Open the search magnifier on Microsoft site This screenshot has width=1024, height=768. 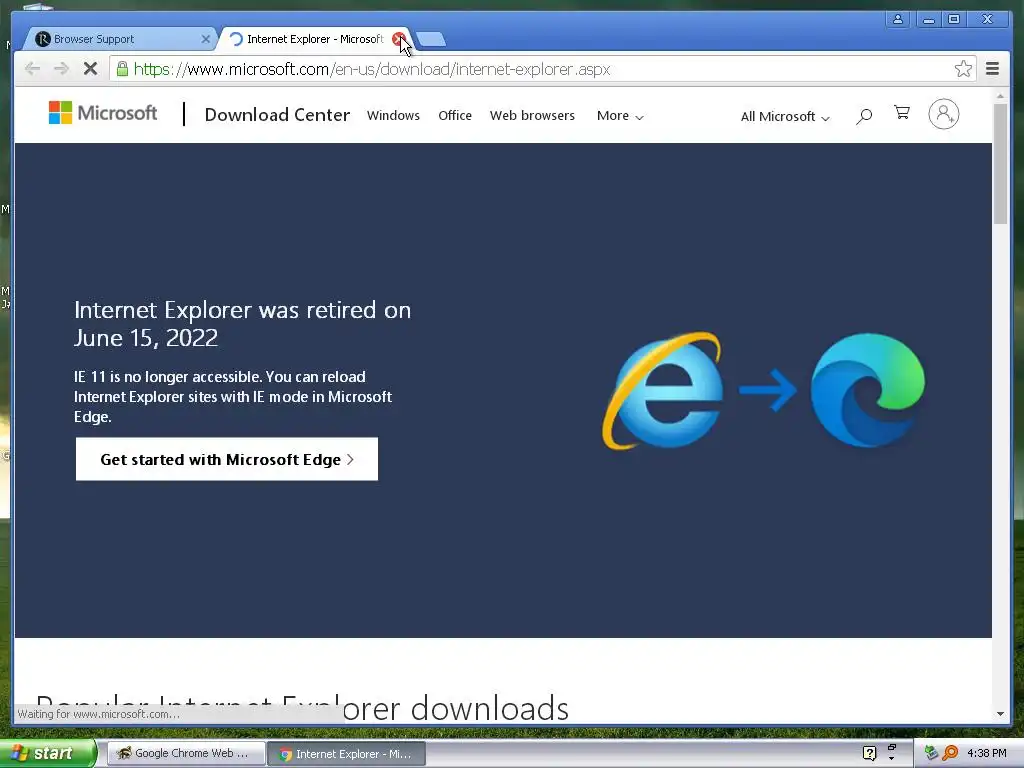pyautogui.click(x=864, y=116)
